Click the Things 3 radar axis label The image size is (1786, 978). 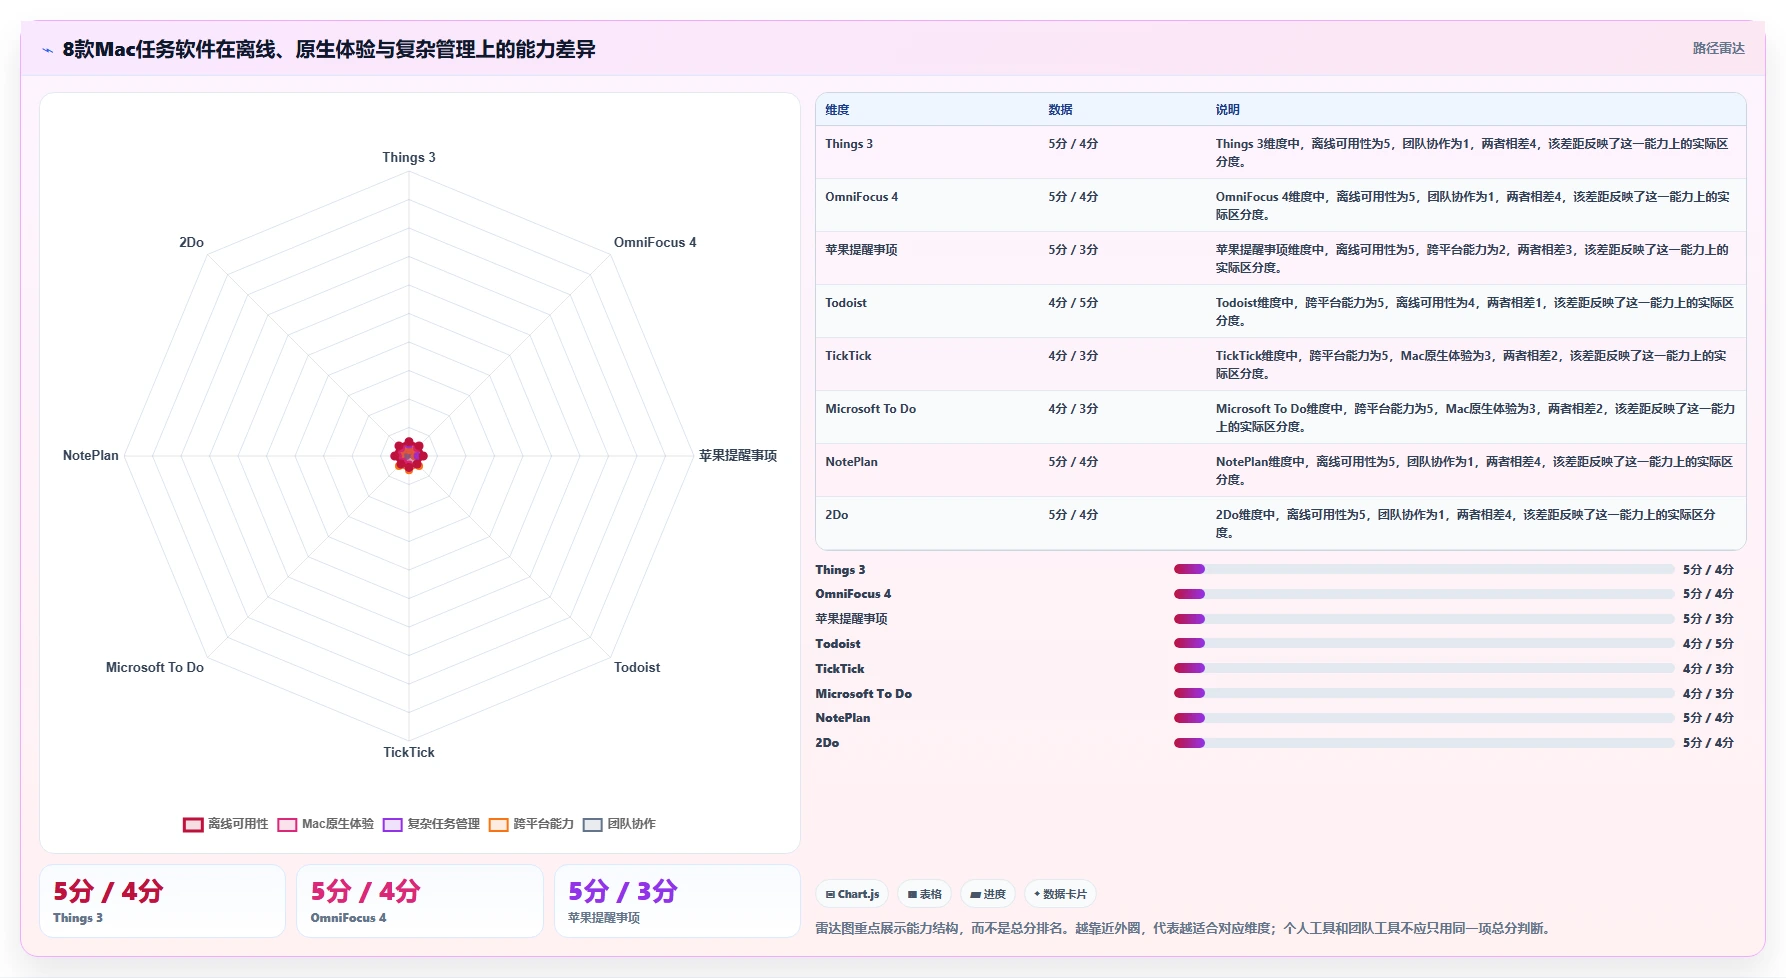409,157
